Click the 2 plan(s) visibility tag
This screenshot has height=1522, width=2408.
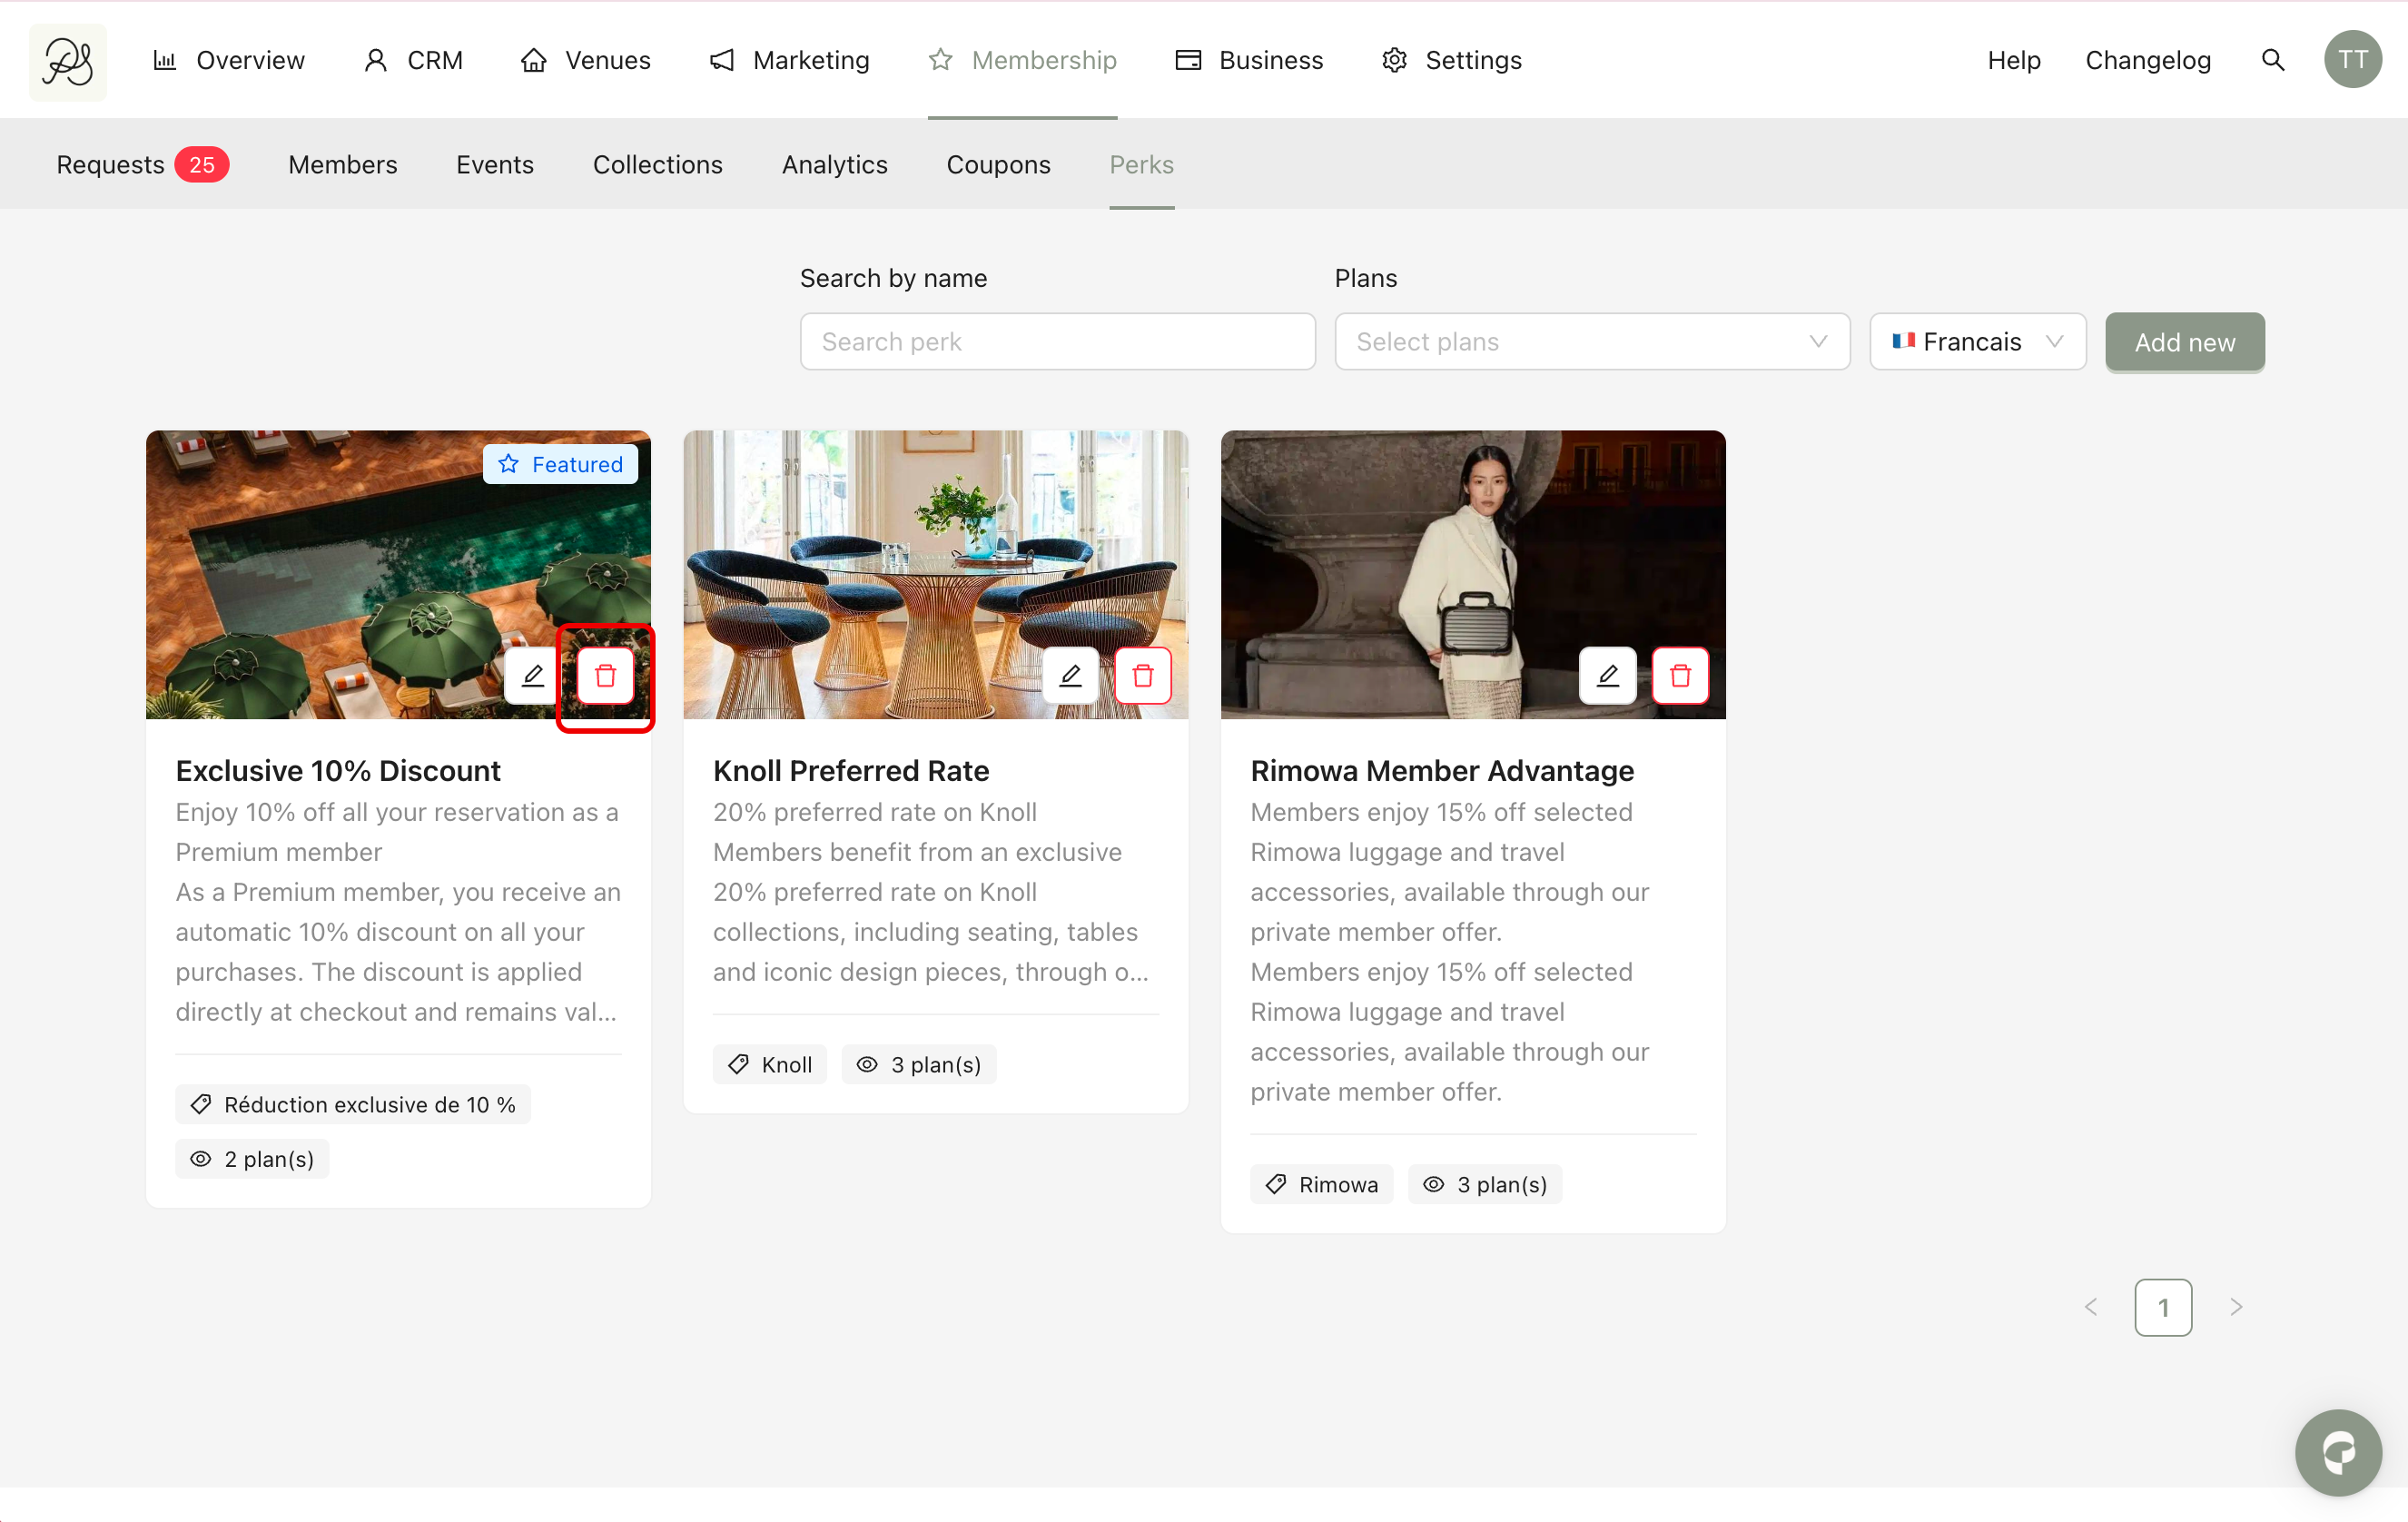(x=252, y=1159)
